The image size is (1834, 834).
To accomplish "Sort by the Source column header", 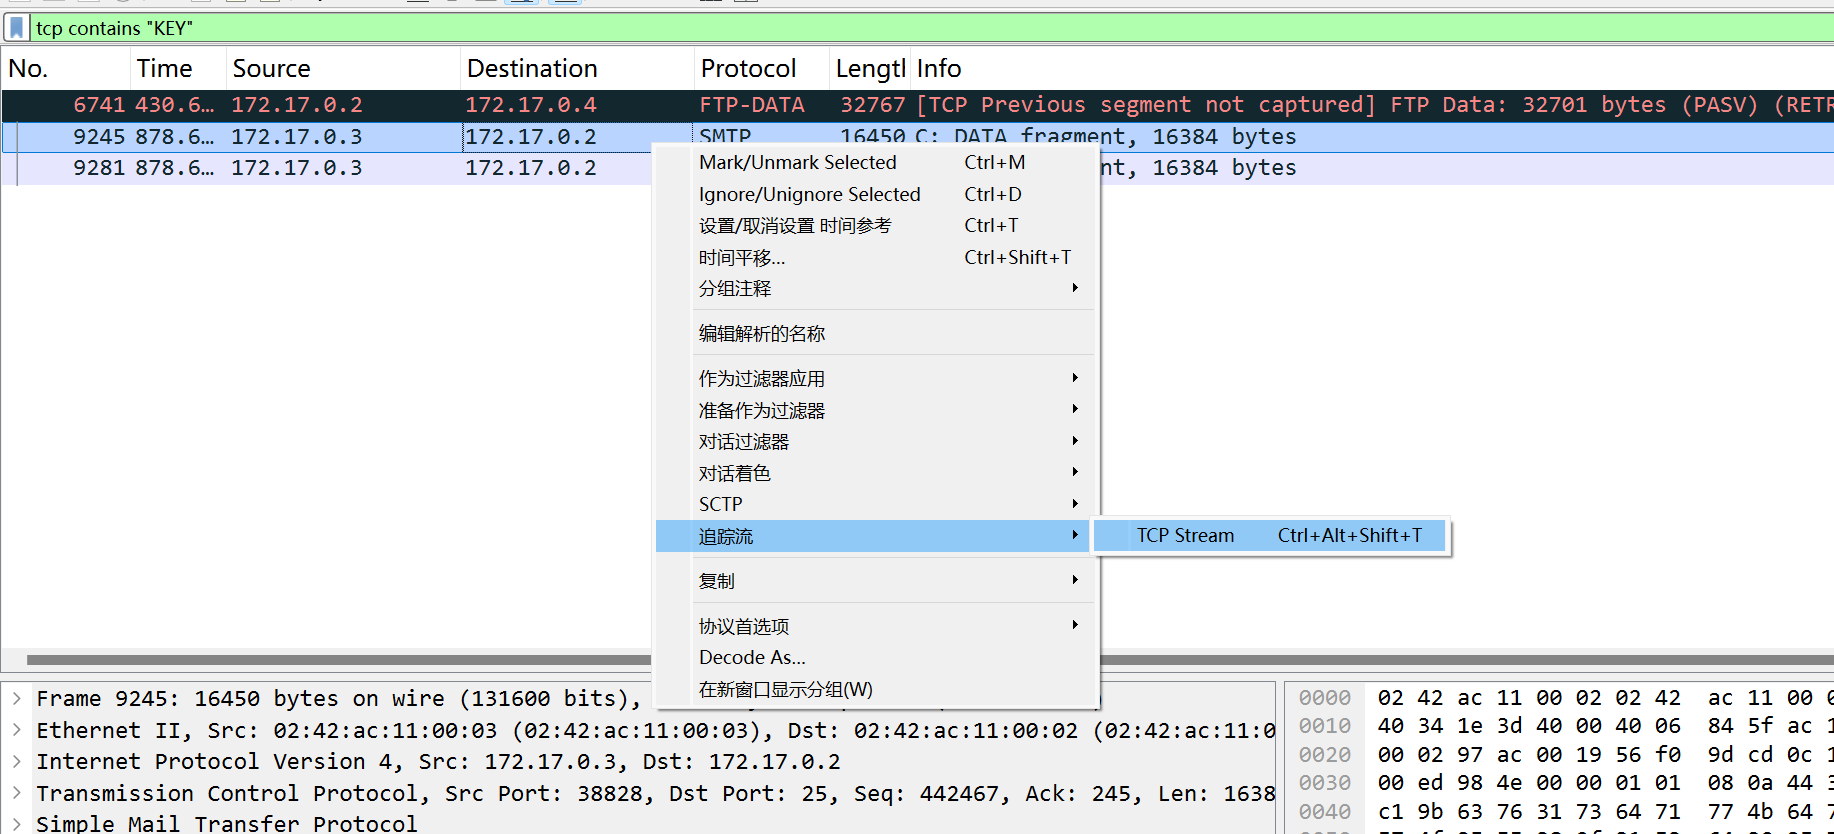I will coord(271,68).
